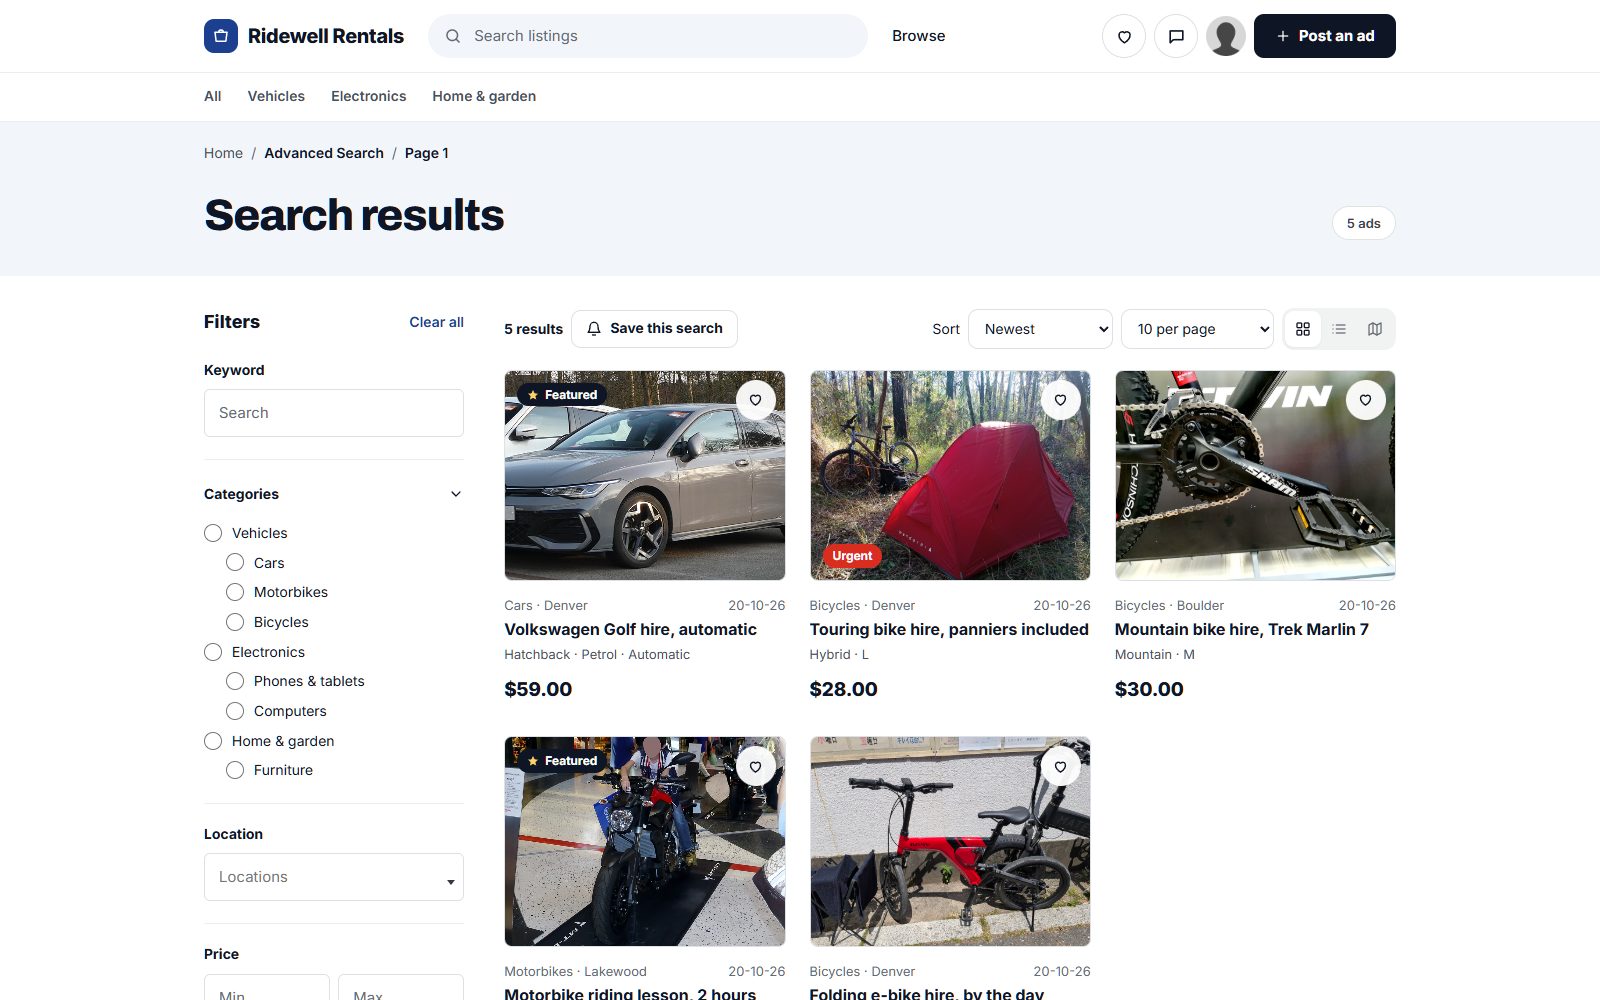Viewport: 1600px width, 1000px height.
Task: Open the messages chat icon in header
Action: point(1176,36)
